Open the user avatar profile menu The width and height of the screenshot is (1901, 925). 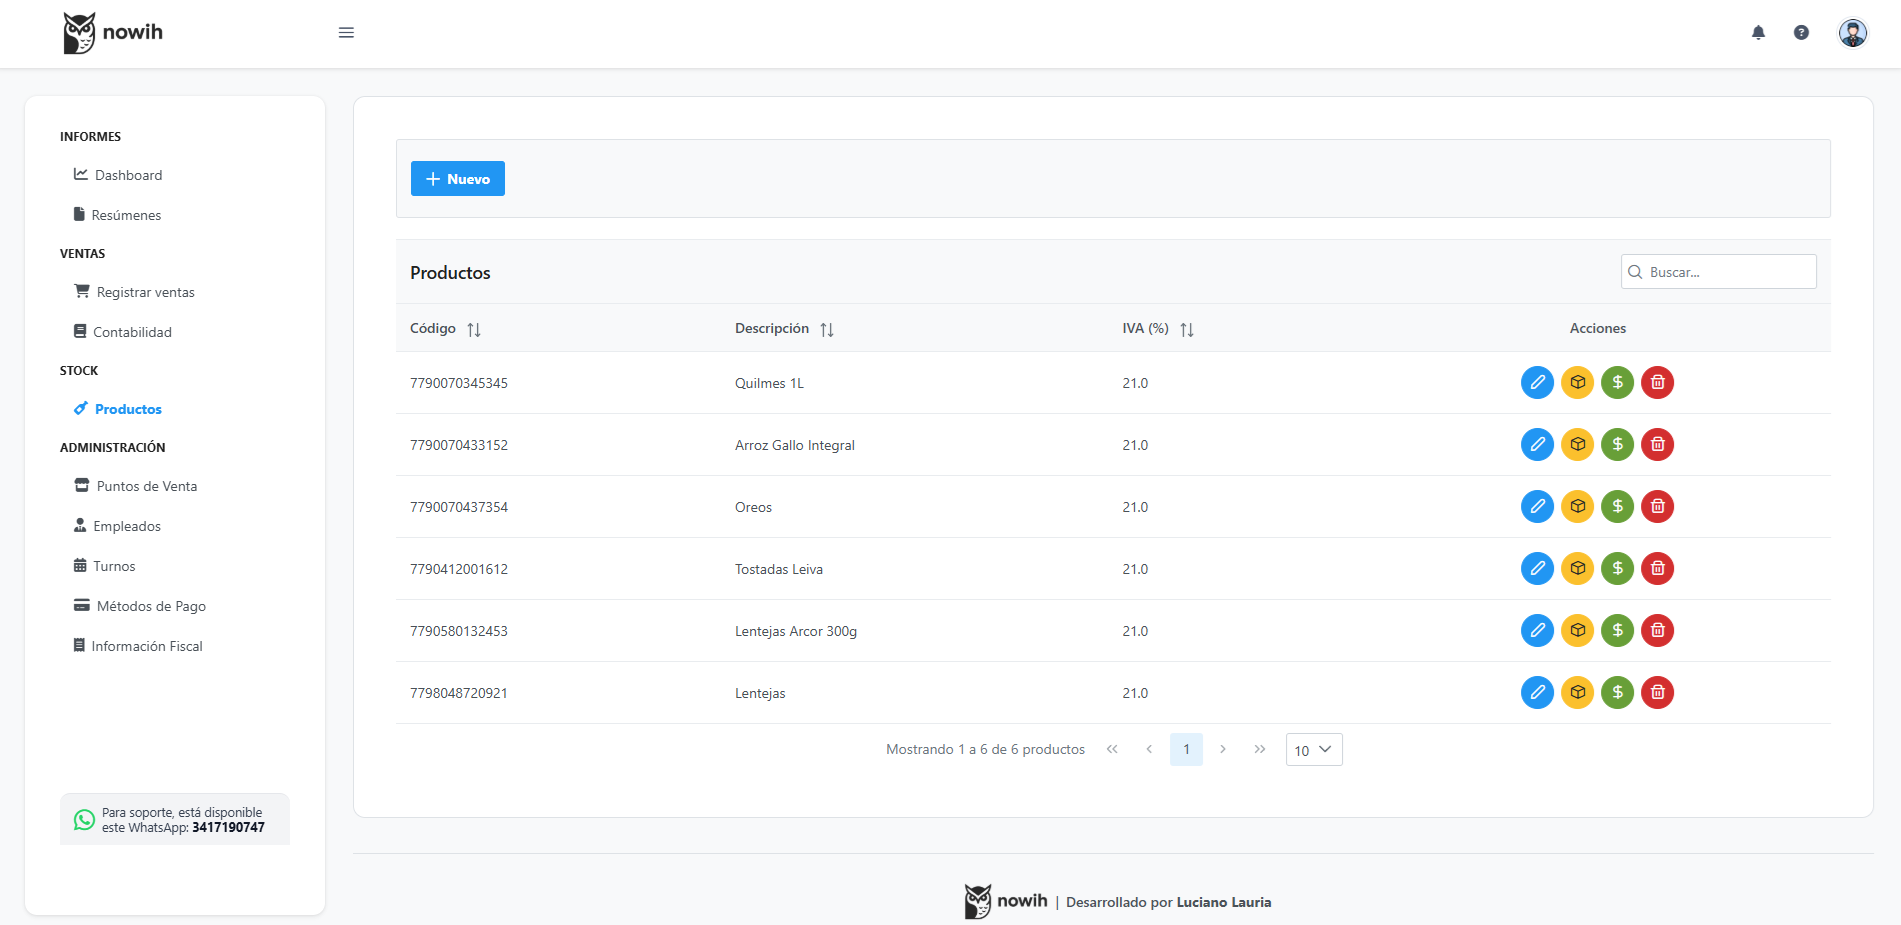pos(1852,33)
